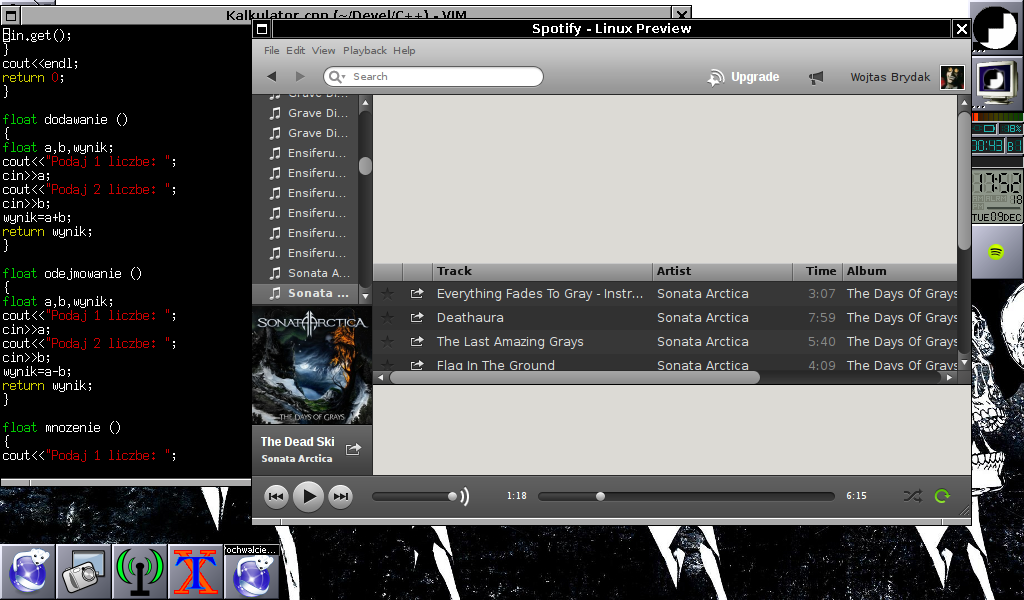Open Wojtas Brydak's profile name
Viewport: 1024px width, 600px height.
pos(890,77)
